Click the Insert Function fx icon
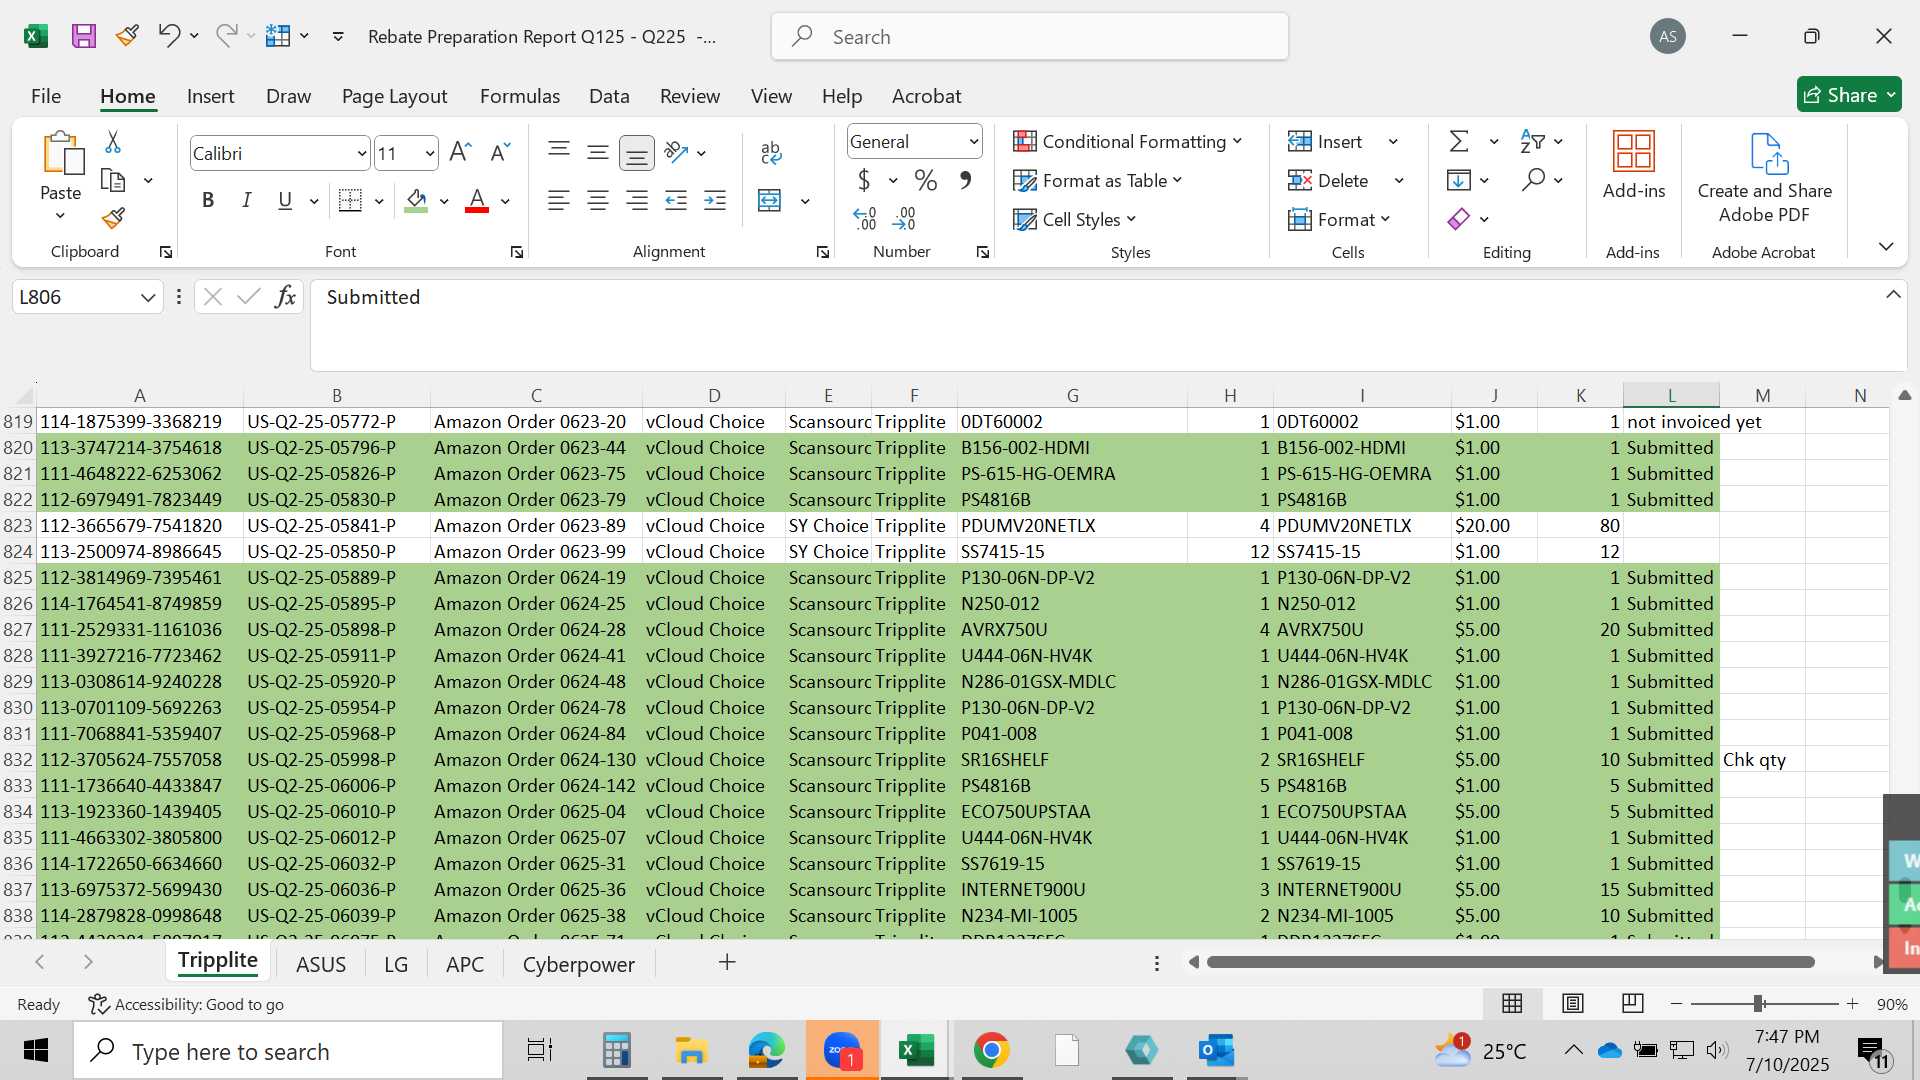 click(285, 297)
